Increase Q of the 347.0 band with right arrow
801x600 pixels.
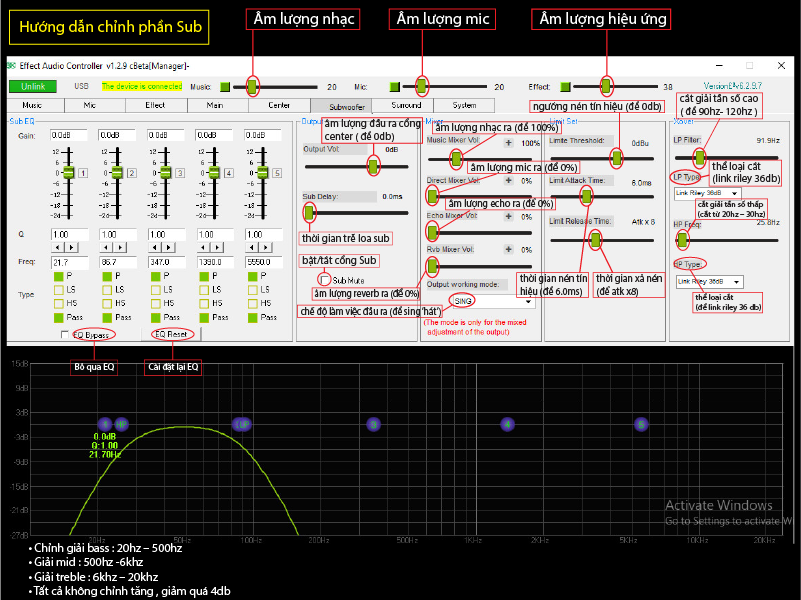click(168, 248)
